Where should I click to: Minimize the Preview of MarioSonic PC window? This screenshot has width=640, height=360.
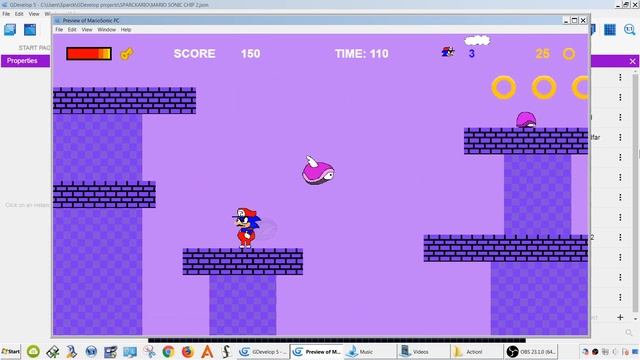566,20
